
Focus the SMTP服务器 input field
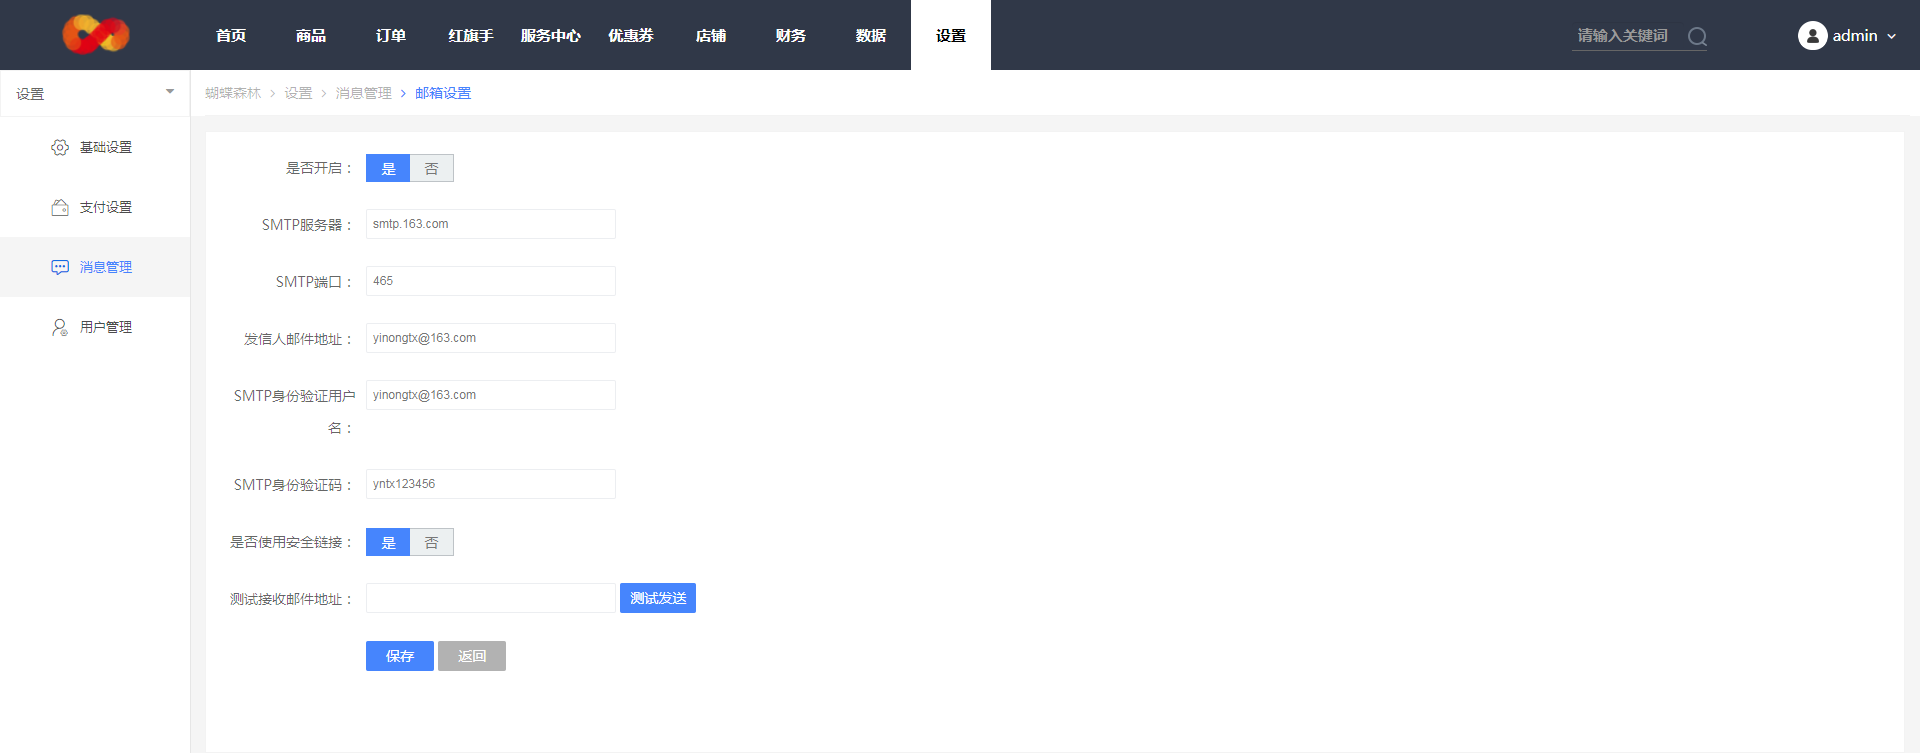[491, 224]
